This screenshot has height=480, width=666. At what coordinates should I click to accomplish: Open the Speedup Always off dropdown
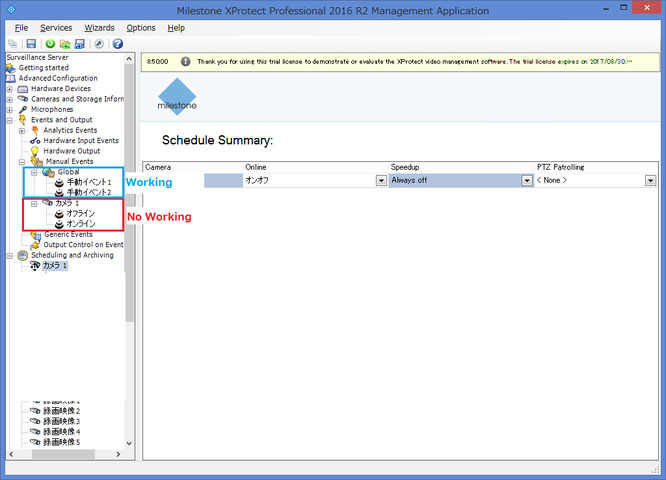click(x=526, y=181)
